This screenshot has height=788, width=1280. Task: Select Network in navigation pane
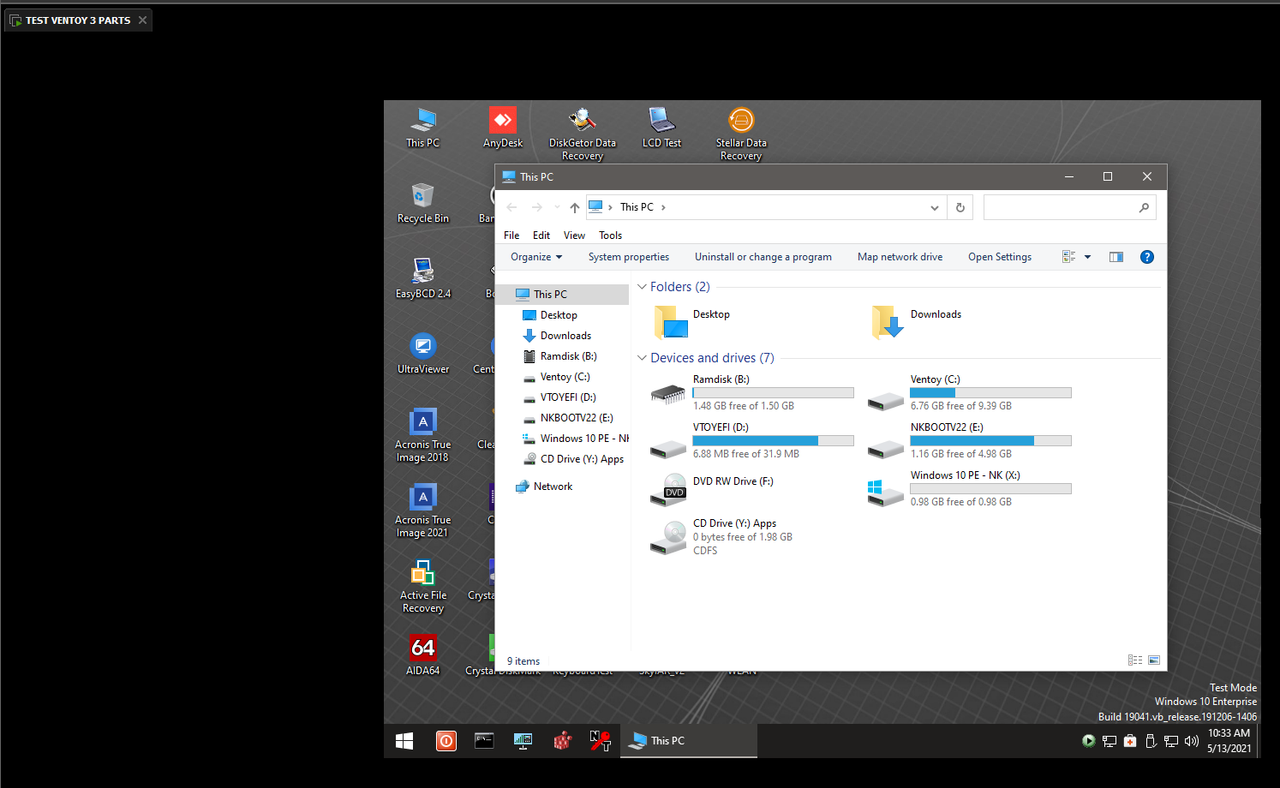click(552, 486)
